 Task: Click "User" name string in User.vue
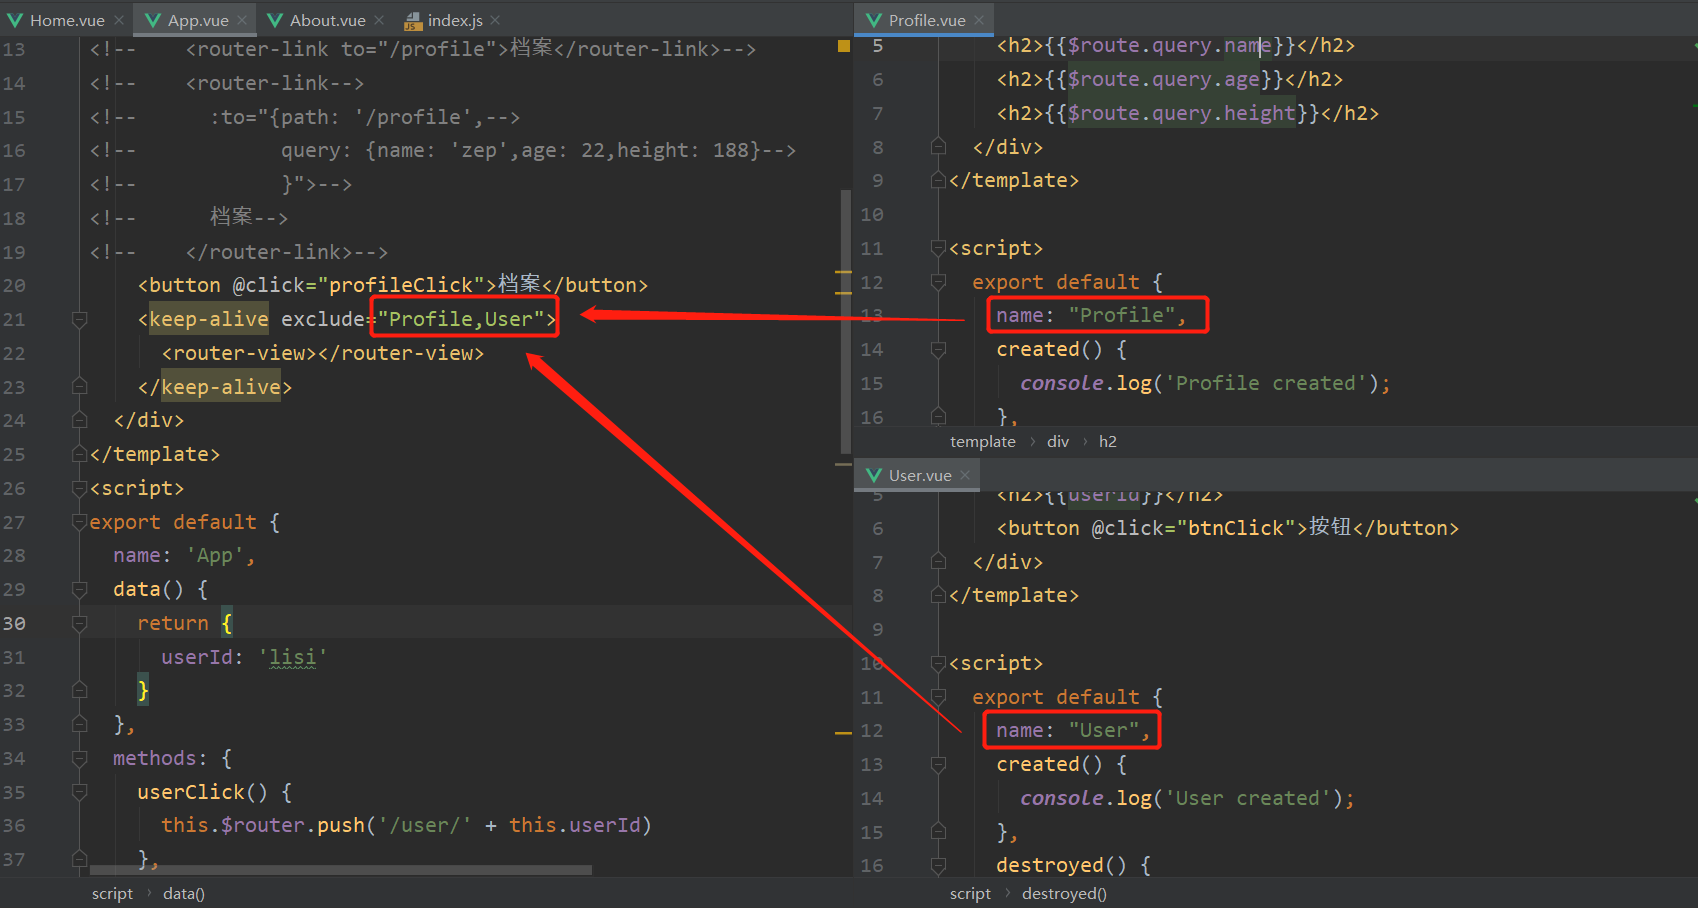1103,730
